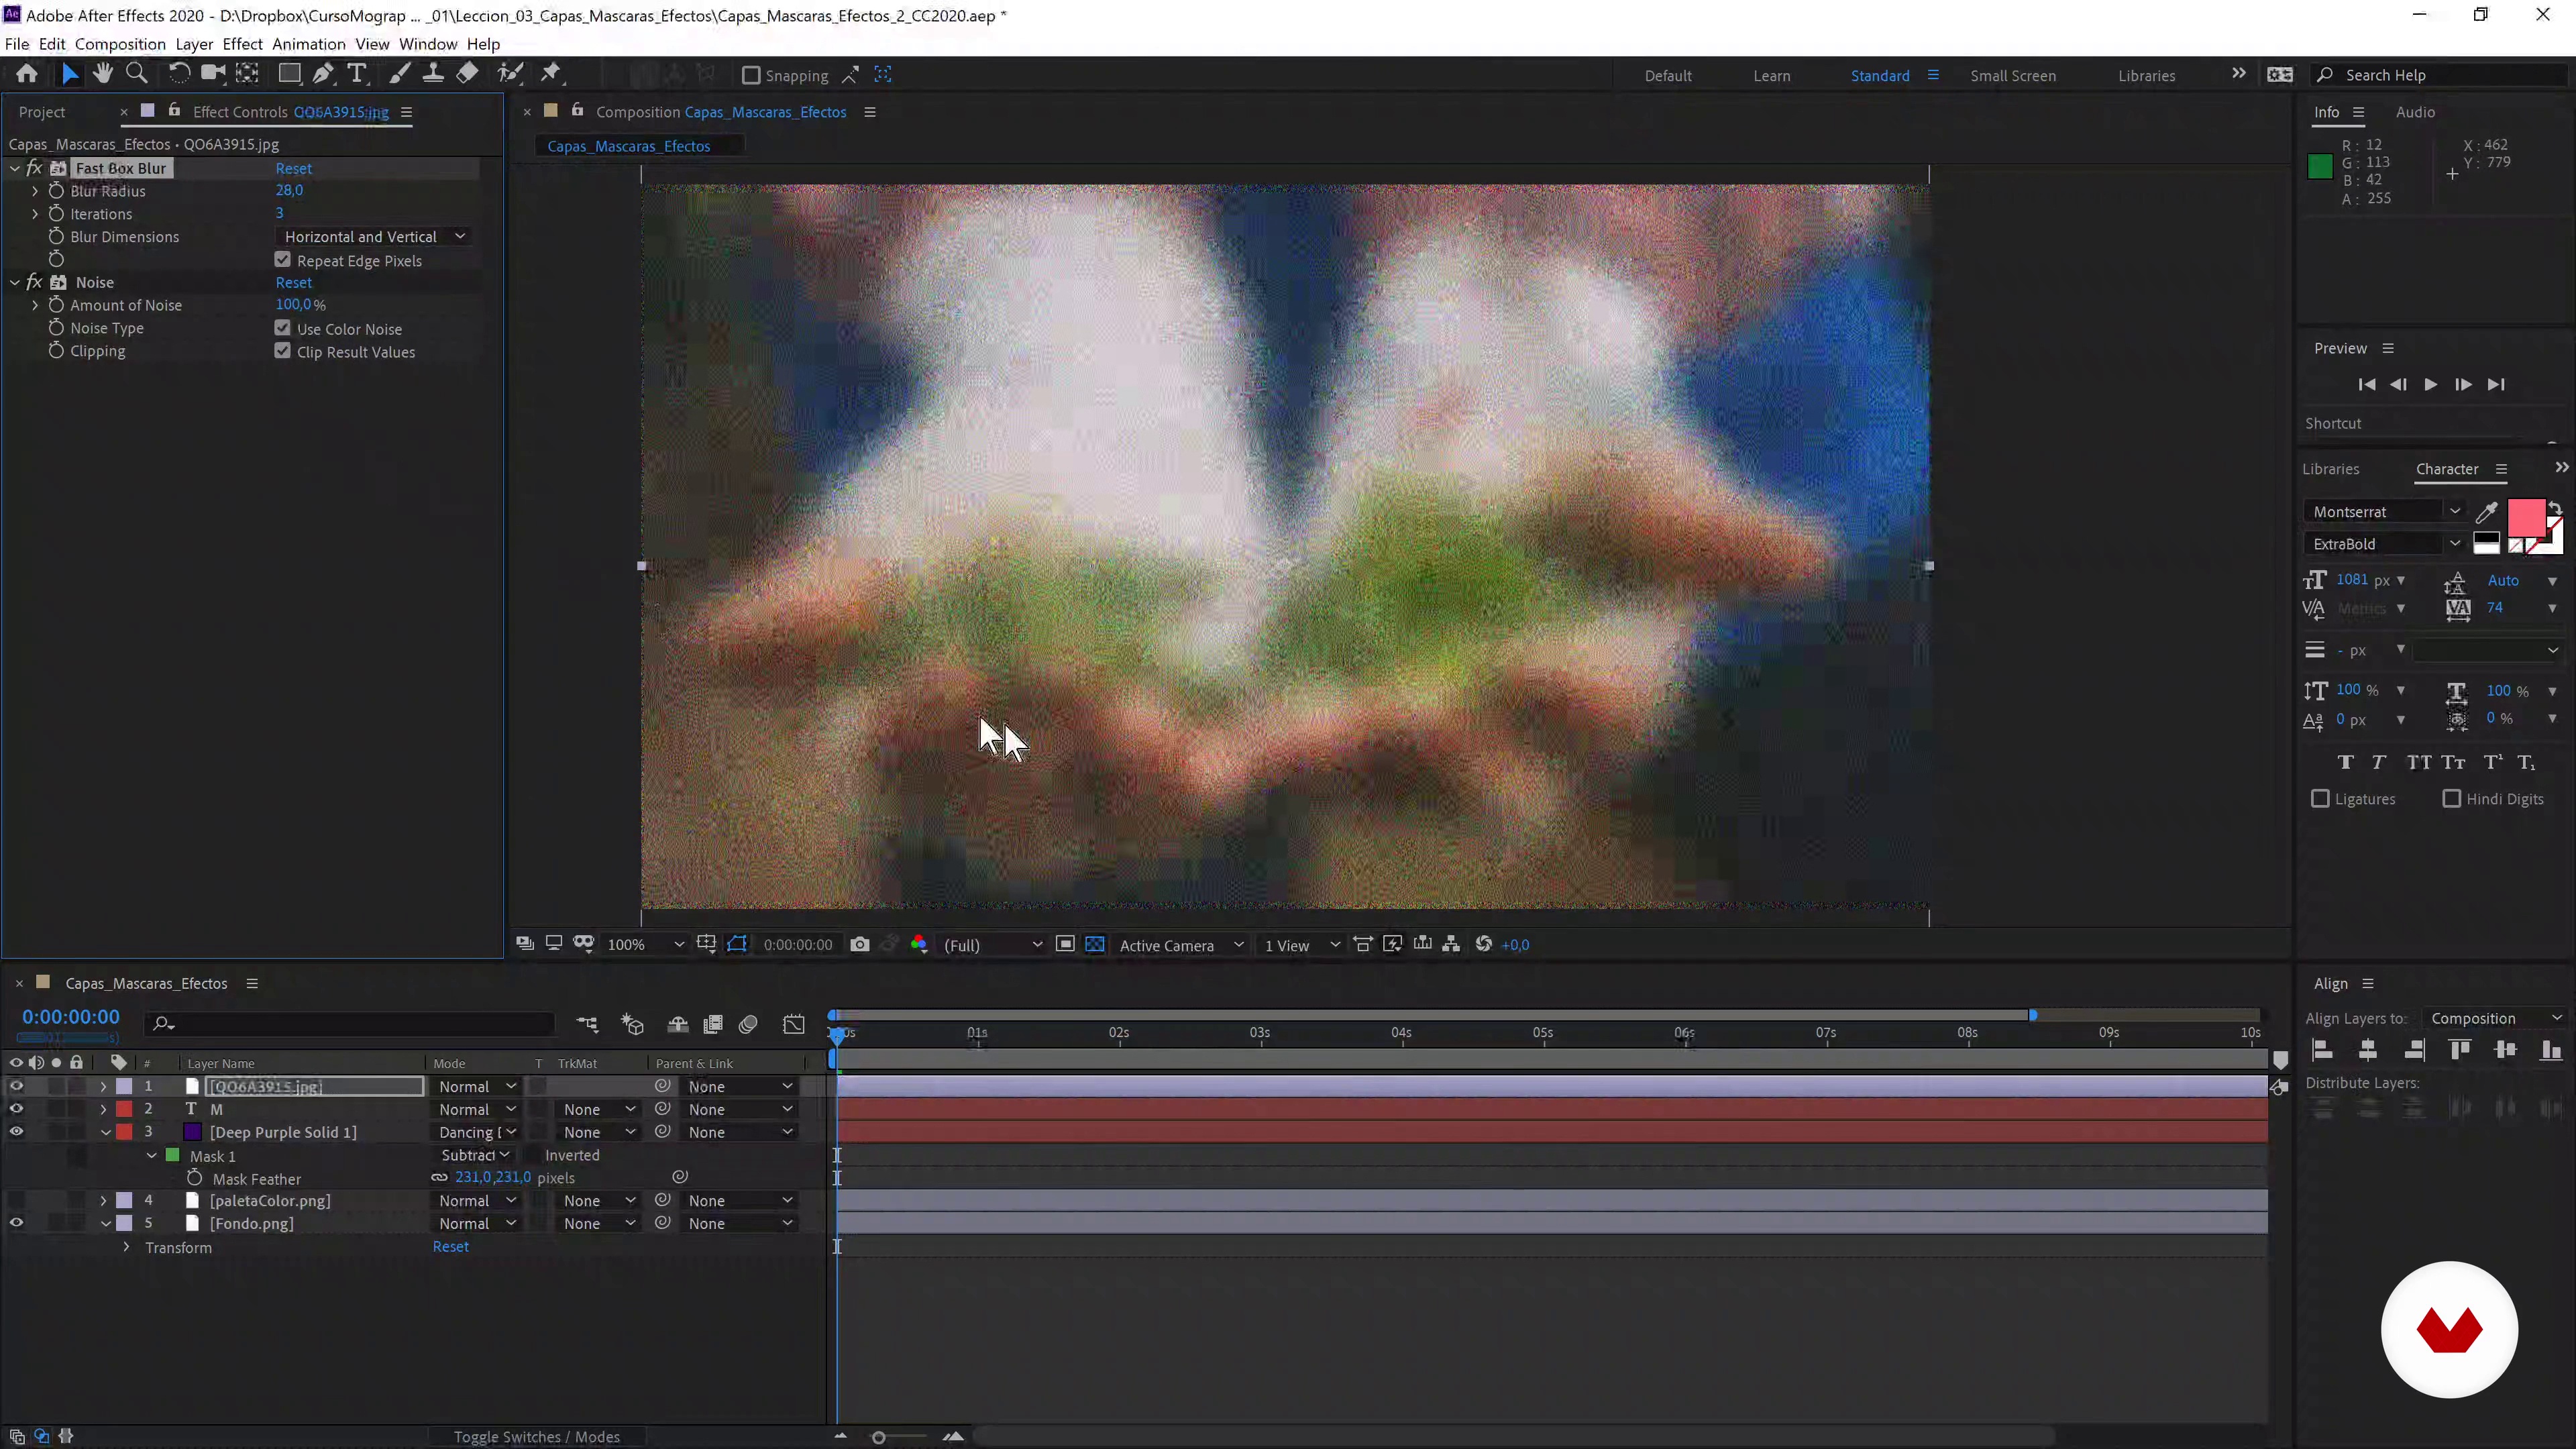Toggle Mask and Shape Path visibility
2576x1449 pixels.
(737, 945)
